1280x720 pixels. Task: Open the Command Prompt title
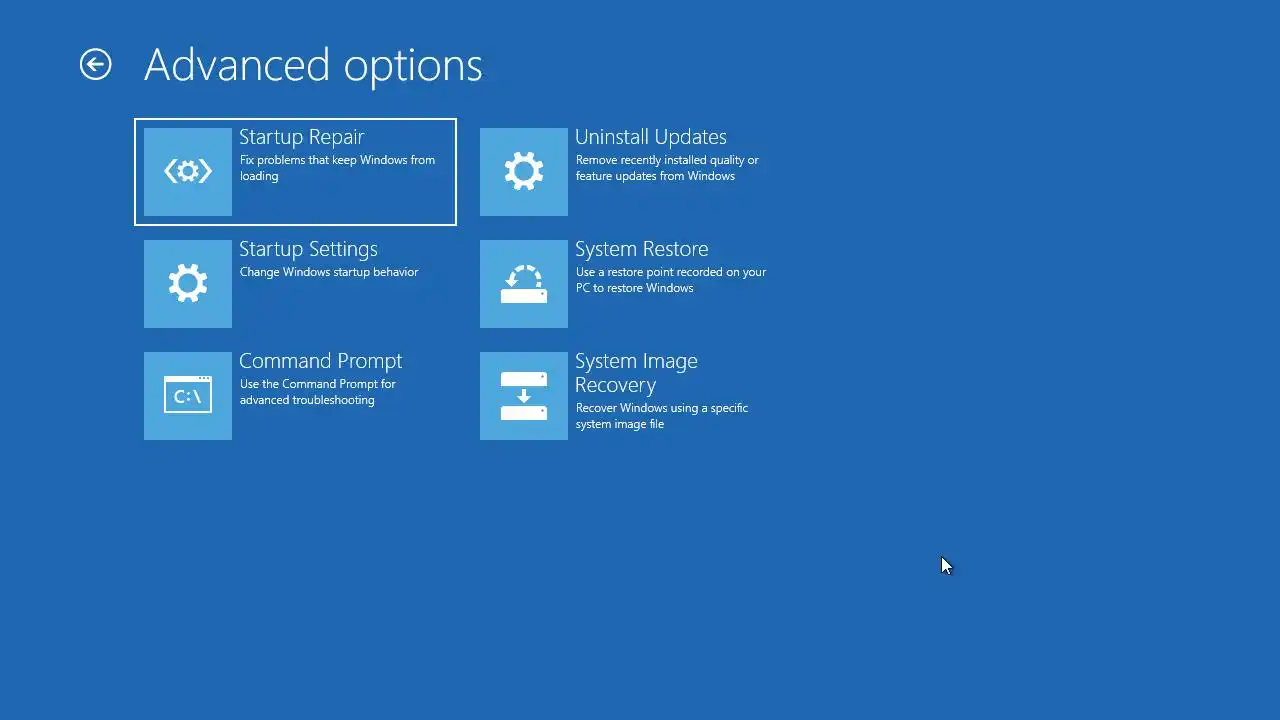321,361
